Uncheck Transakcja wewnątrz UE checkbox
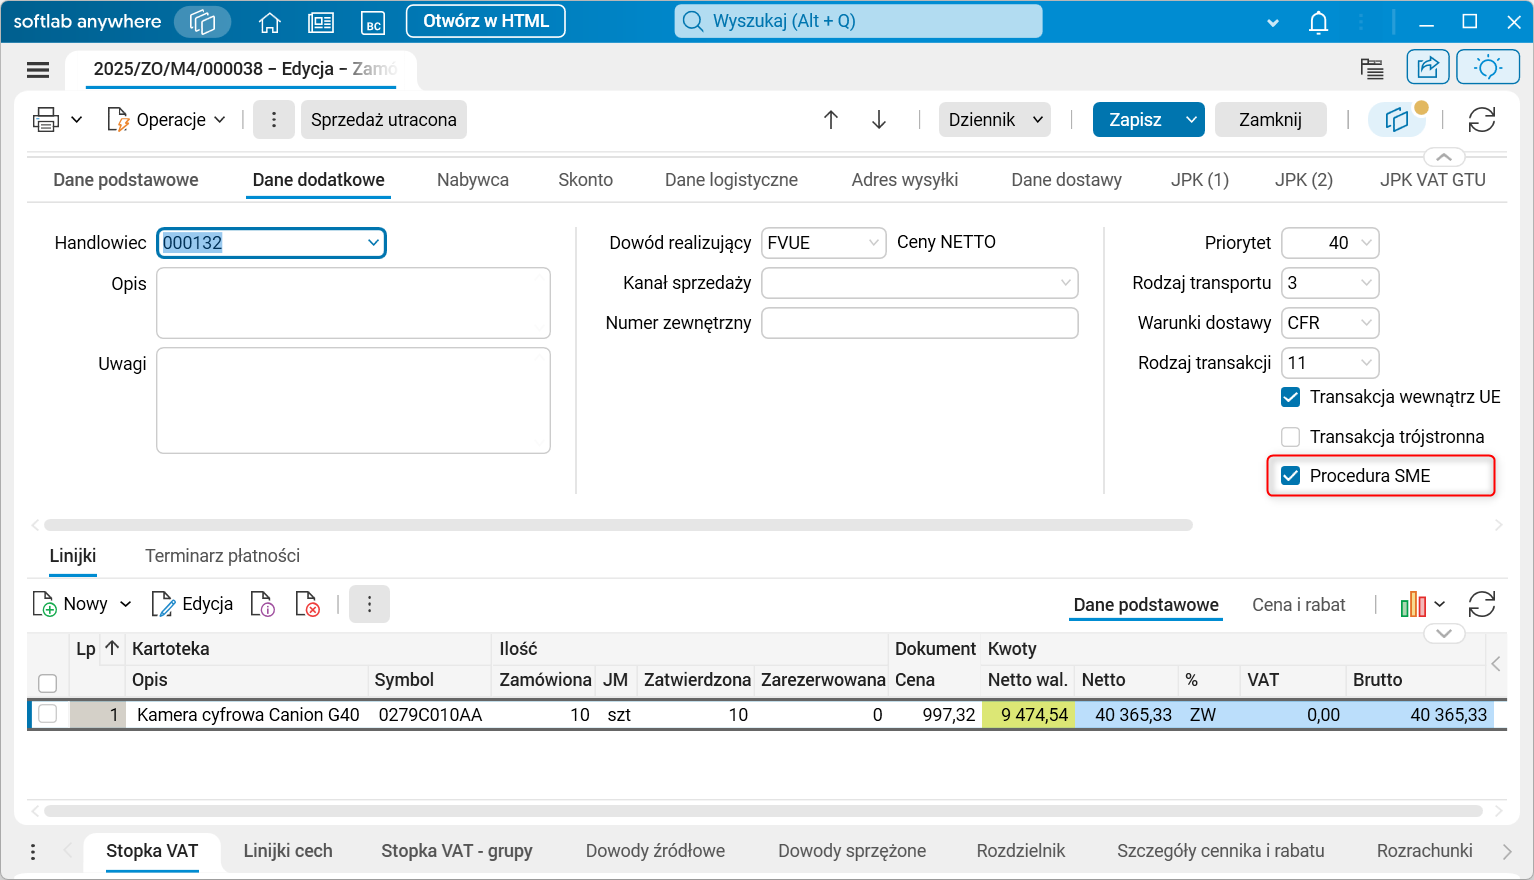Image resolution: width=1534 pixels, height=880 pixels. (x=1291, y=397)
